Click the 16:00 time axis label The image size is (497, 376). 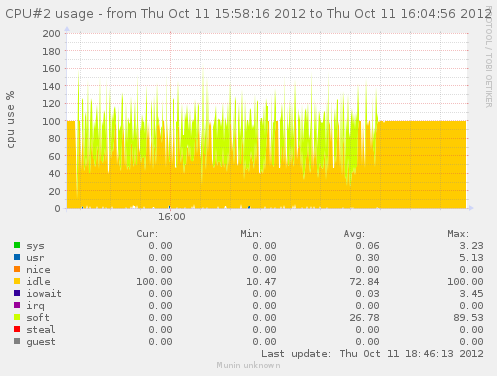pyautogui.click(x=172, y=217)
